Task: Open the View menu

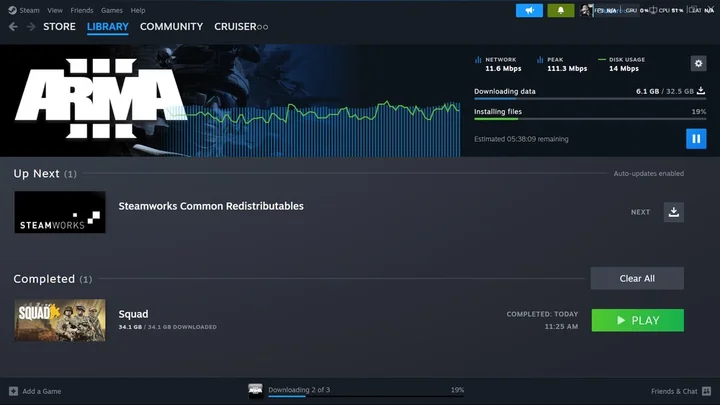Action: [55, 10]
